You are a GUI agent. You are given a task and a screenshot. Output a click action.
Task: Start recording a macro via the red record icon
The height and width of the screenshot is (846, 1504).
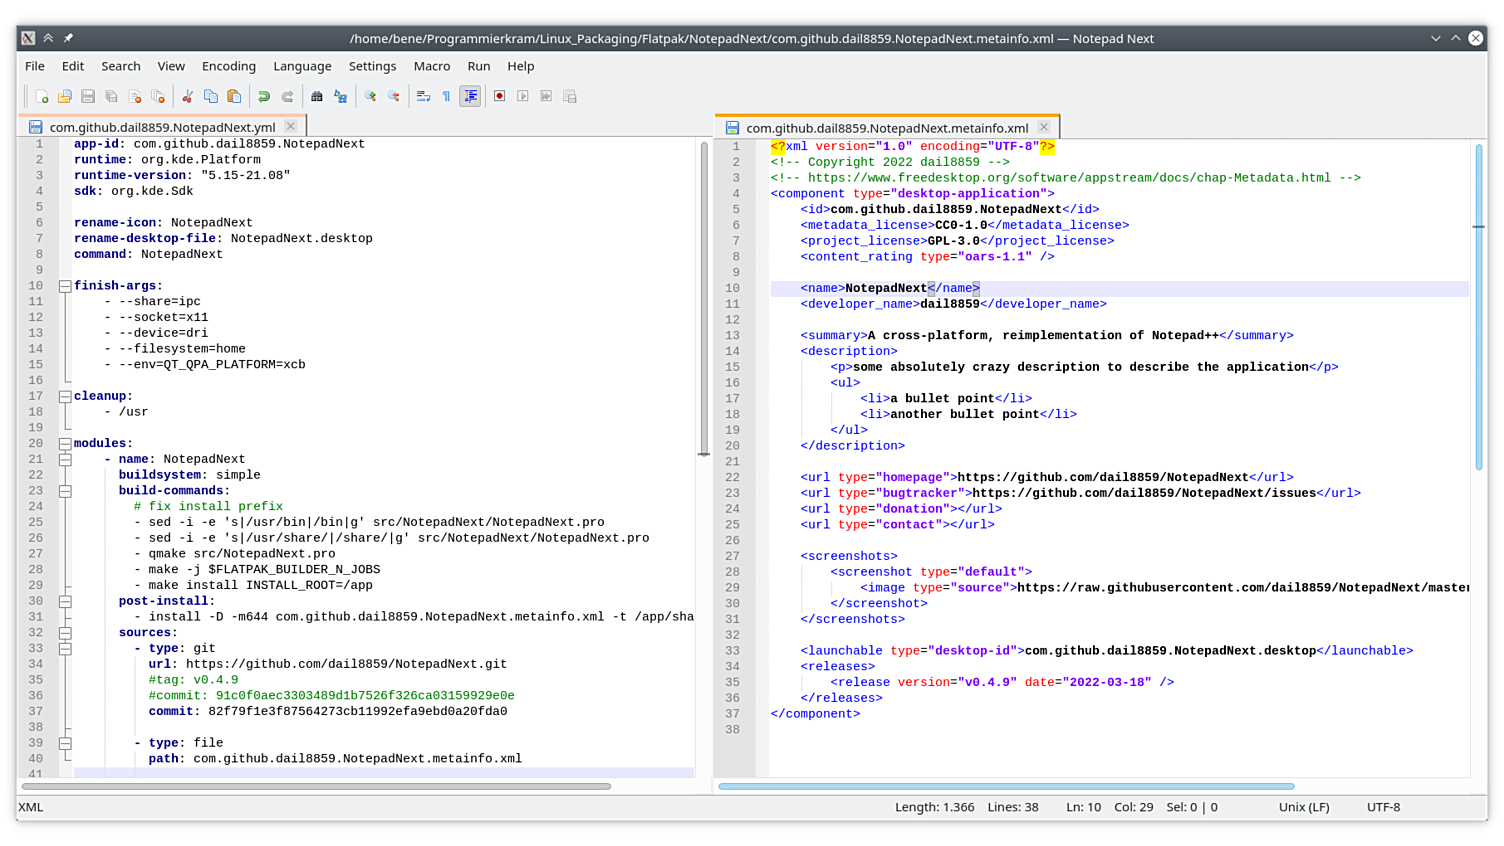(x=499, y=96)
